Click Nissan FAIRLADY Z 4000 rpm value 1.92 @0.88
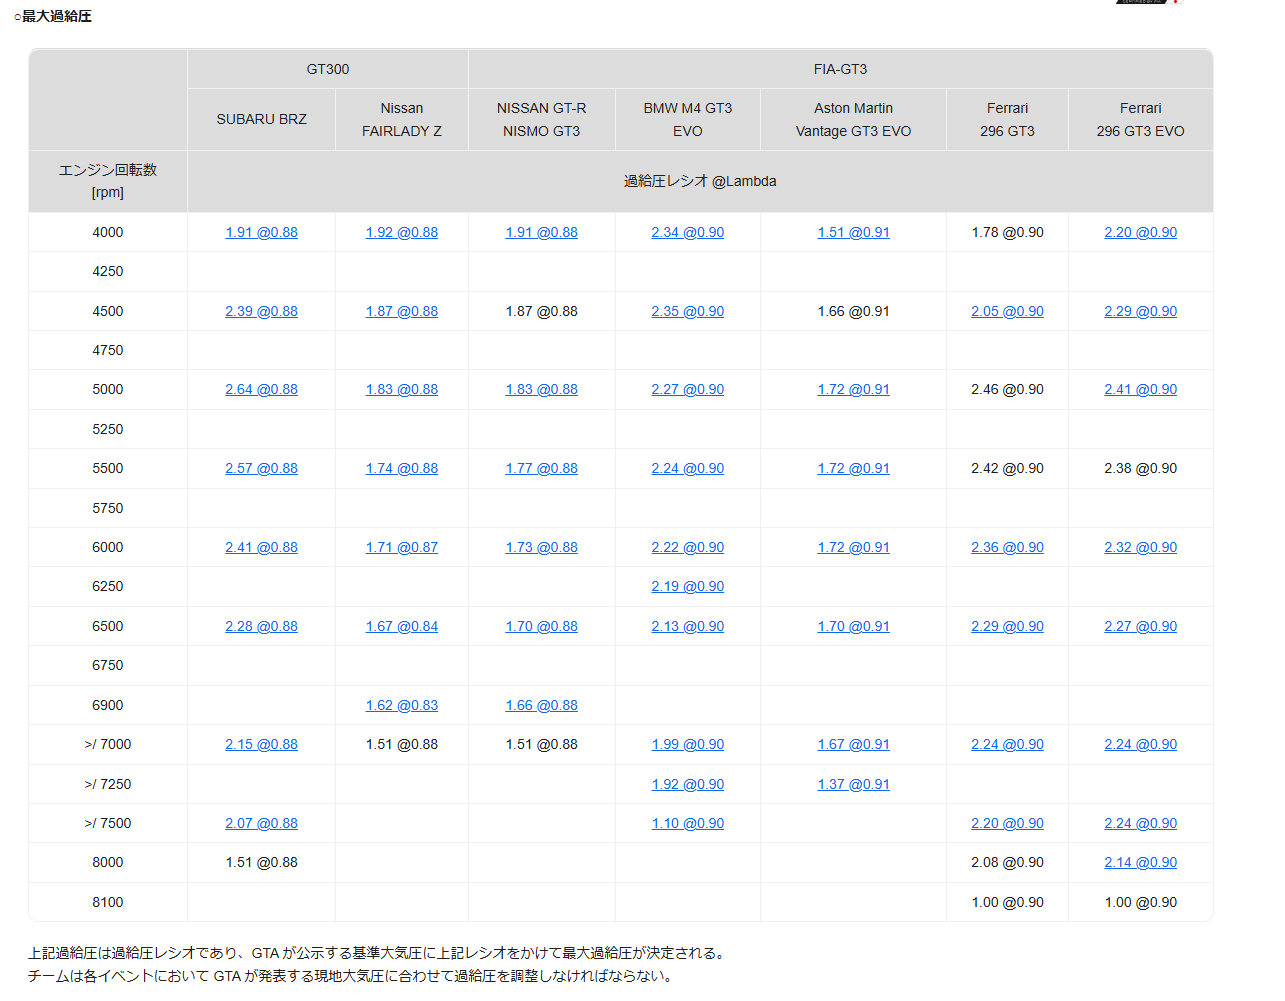The height and width of the screenshot is (1001, 1285). (x=401, y=232)
